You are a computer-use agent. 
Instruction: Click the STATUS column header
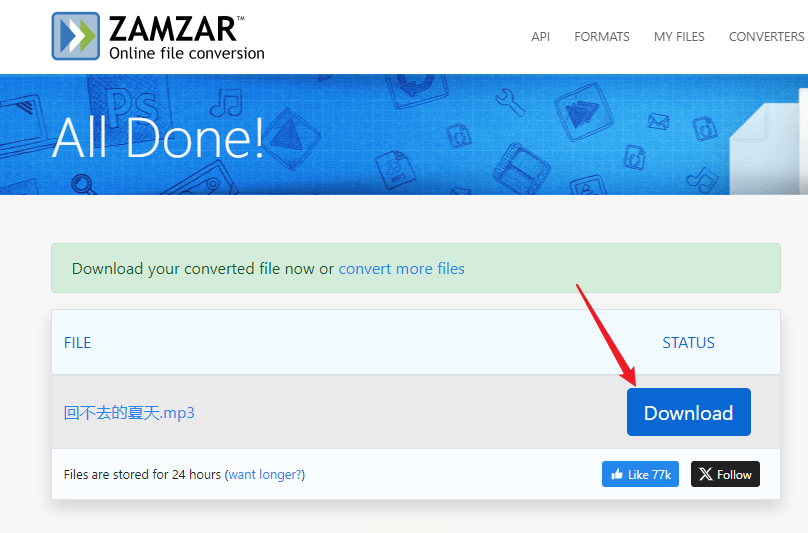688,342
